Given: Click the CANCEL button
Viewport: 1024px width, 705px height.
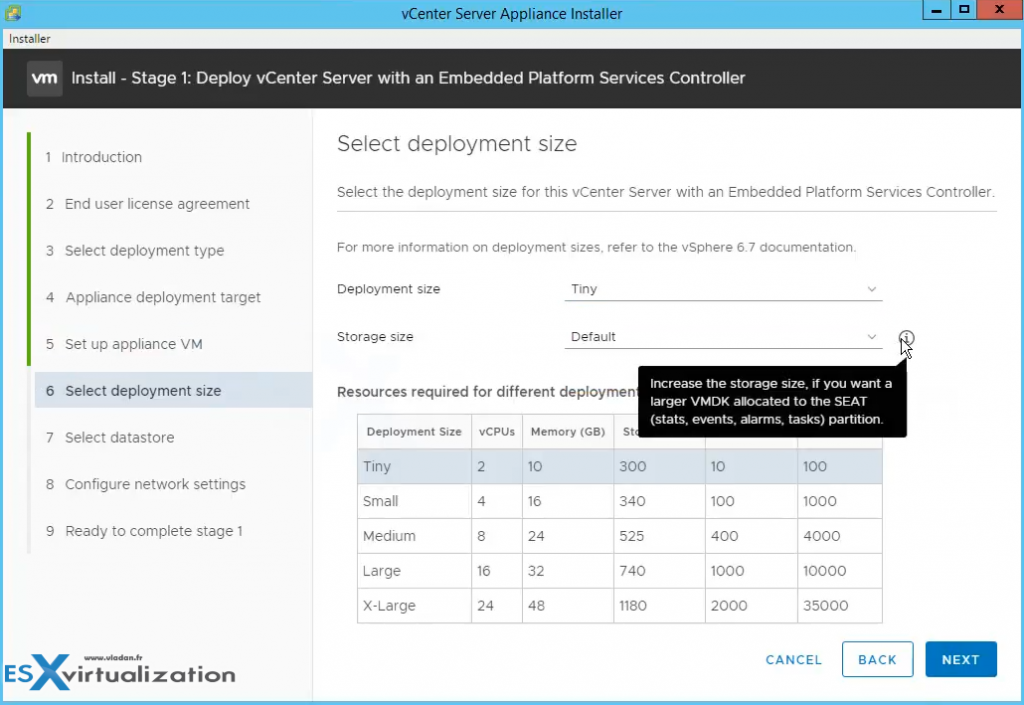Looking at the screenshot, I should (x=793, y=659).
